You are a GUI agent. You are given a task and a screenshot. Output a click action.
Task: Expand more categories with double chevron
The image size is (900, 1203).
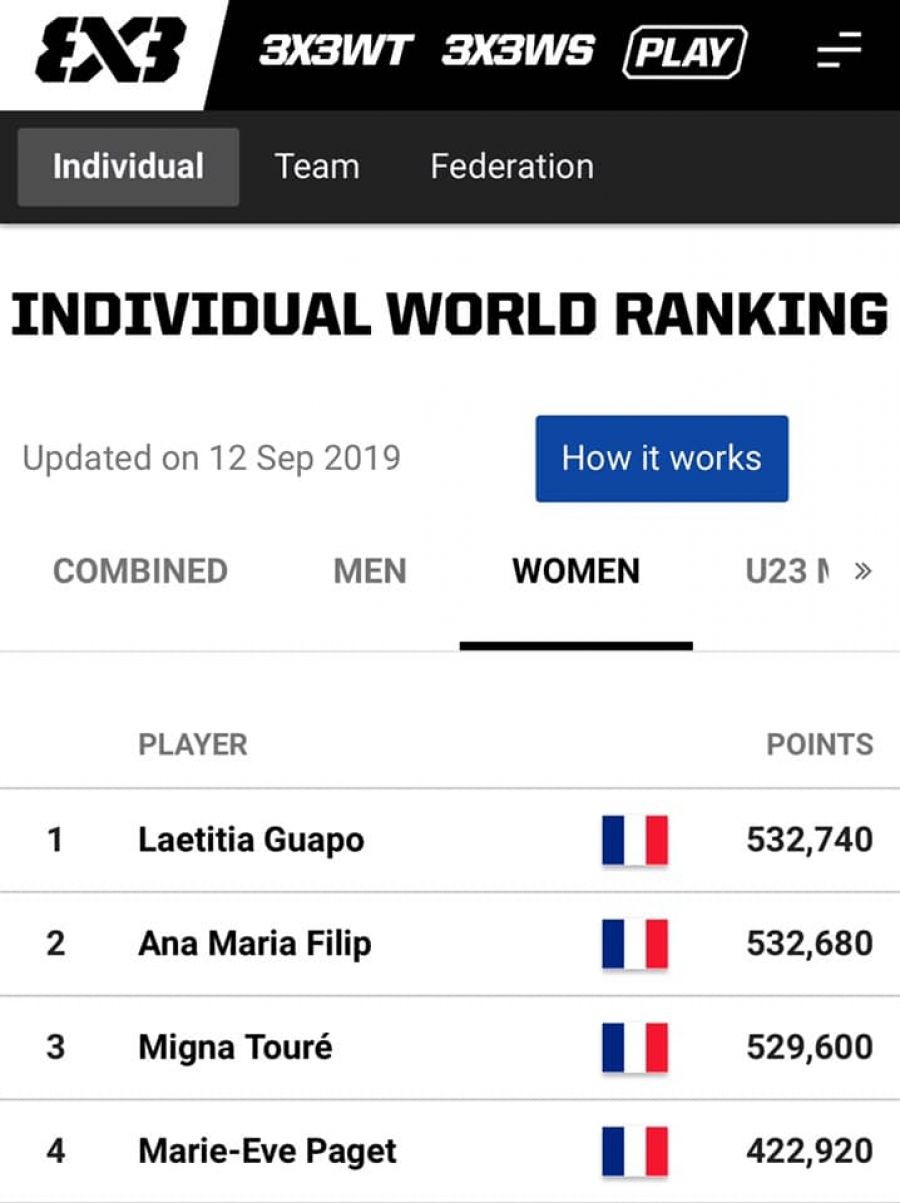coord(863,571)
